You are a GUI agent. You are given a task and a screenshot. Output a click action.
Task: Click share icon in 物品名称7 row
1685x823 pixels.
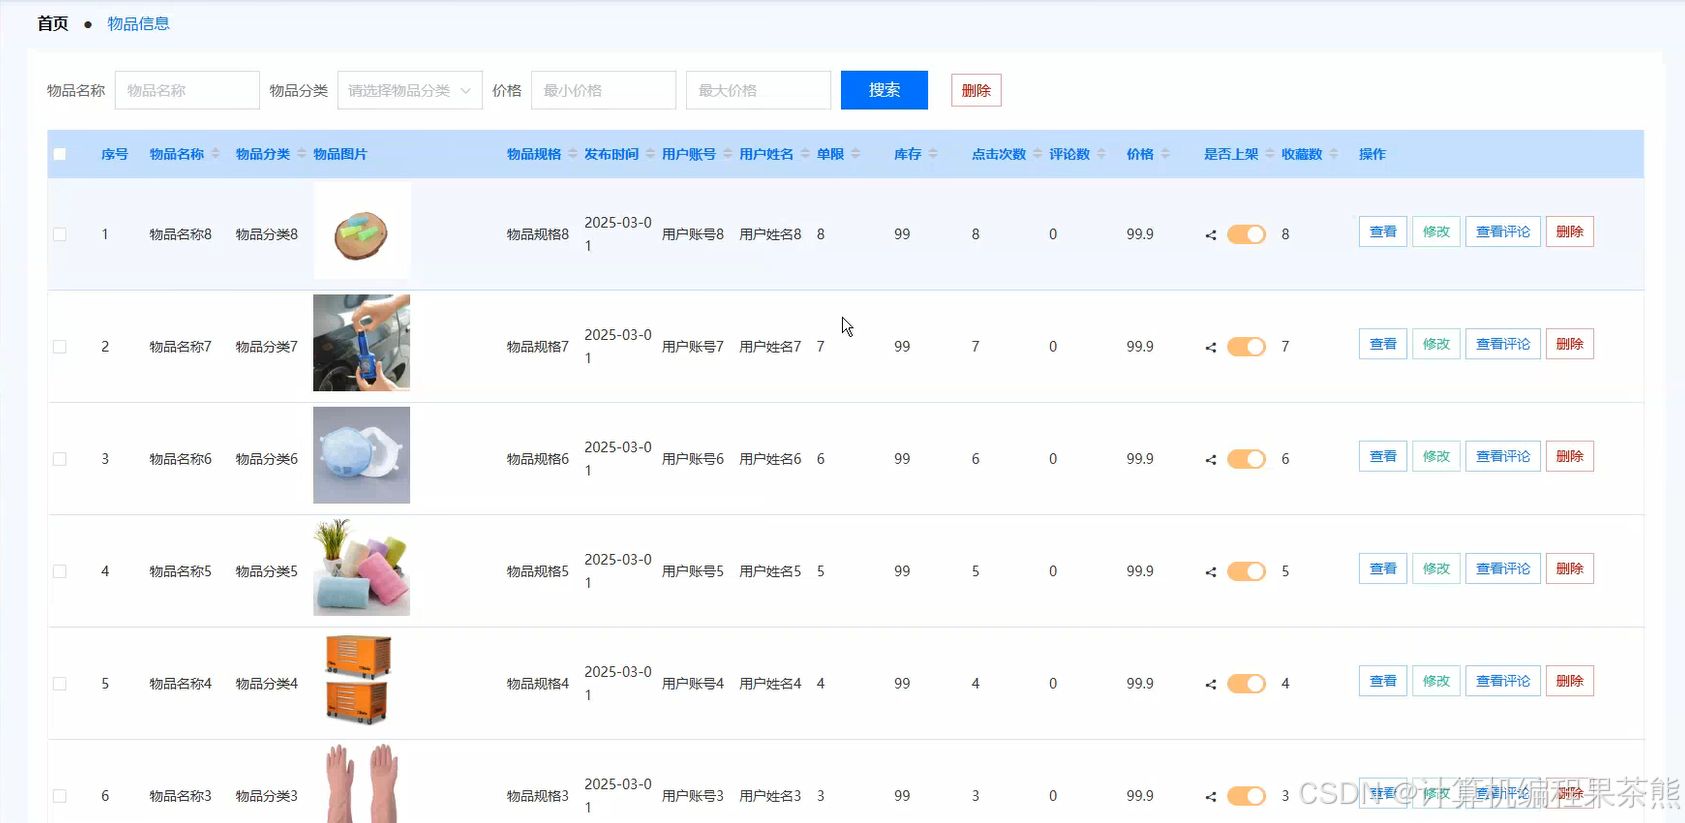pos(1211,347)
